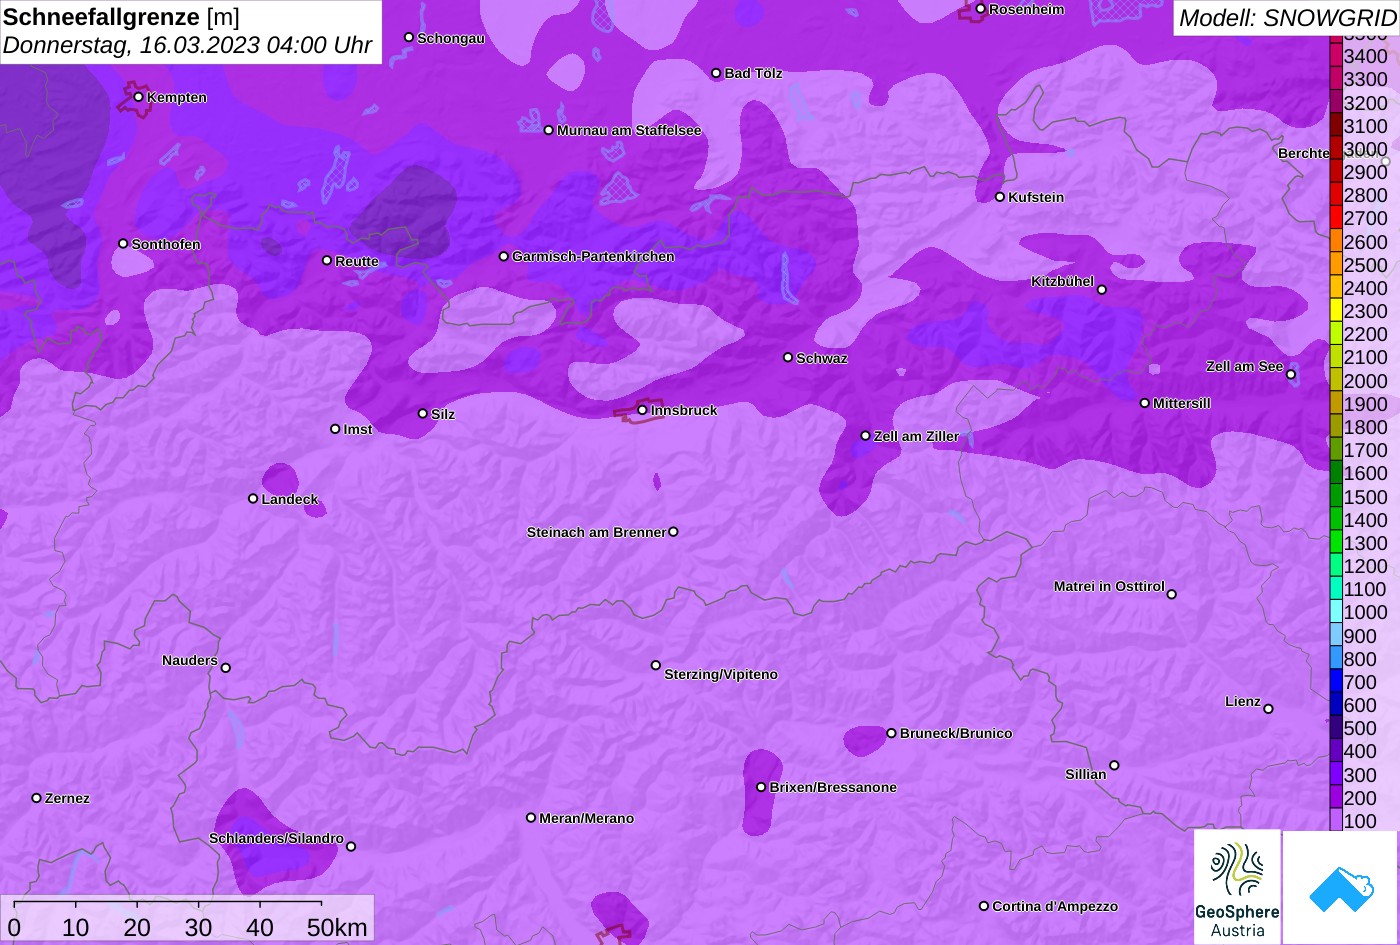1400x945 pixels.
Task: Click the Schwaz location marker
Action: tap(788, 357)
